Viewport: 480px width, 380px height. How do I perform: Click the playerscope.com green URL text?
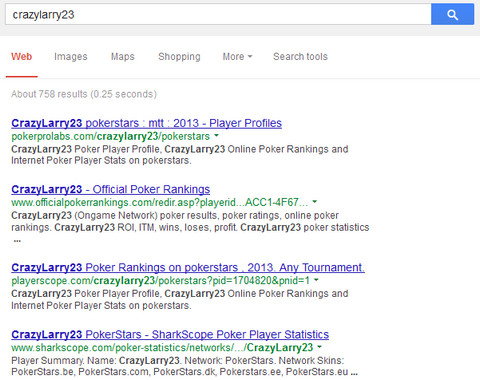(x=160, y=281)
